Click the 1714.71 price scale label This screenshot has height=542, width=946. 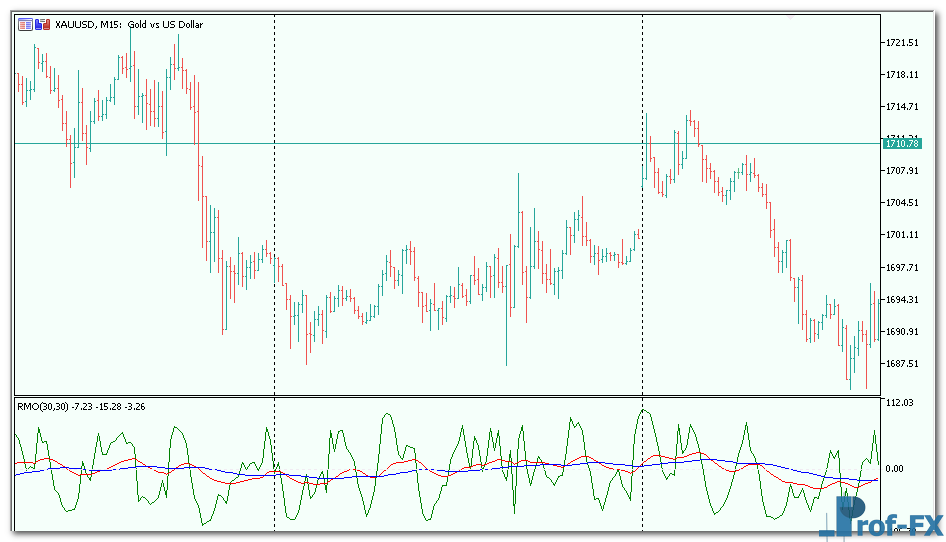(901, 107)
